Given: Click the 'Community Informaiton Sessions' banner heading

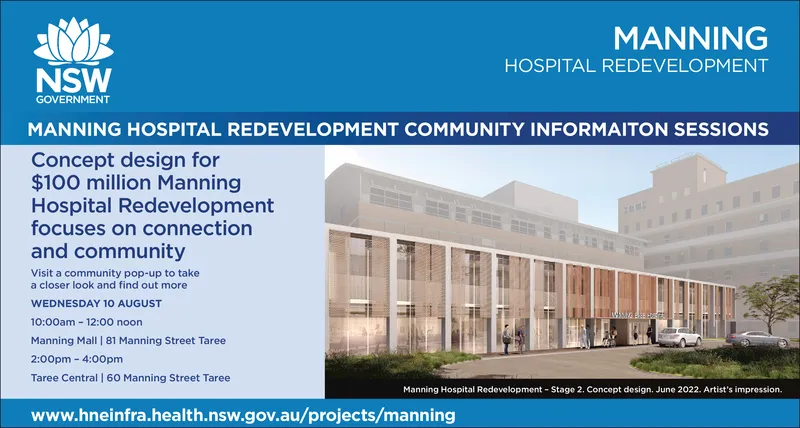Looking at the screenshot, I should click(398, 129).
